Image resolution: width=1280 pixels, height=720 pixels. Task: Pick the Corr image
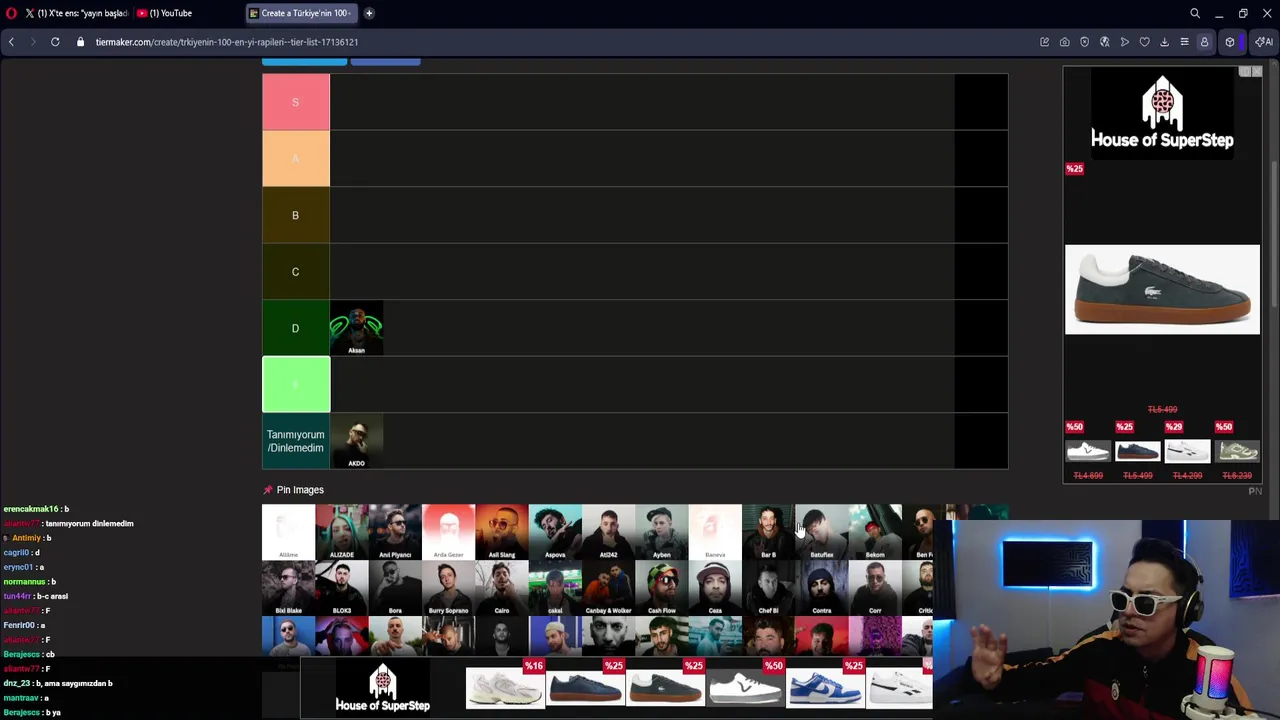click(875, 588)
